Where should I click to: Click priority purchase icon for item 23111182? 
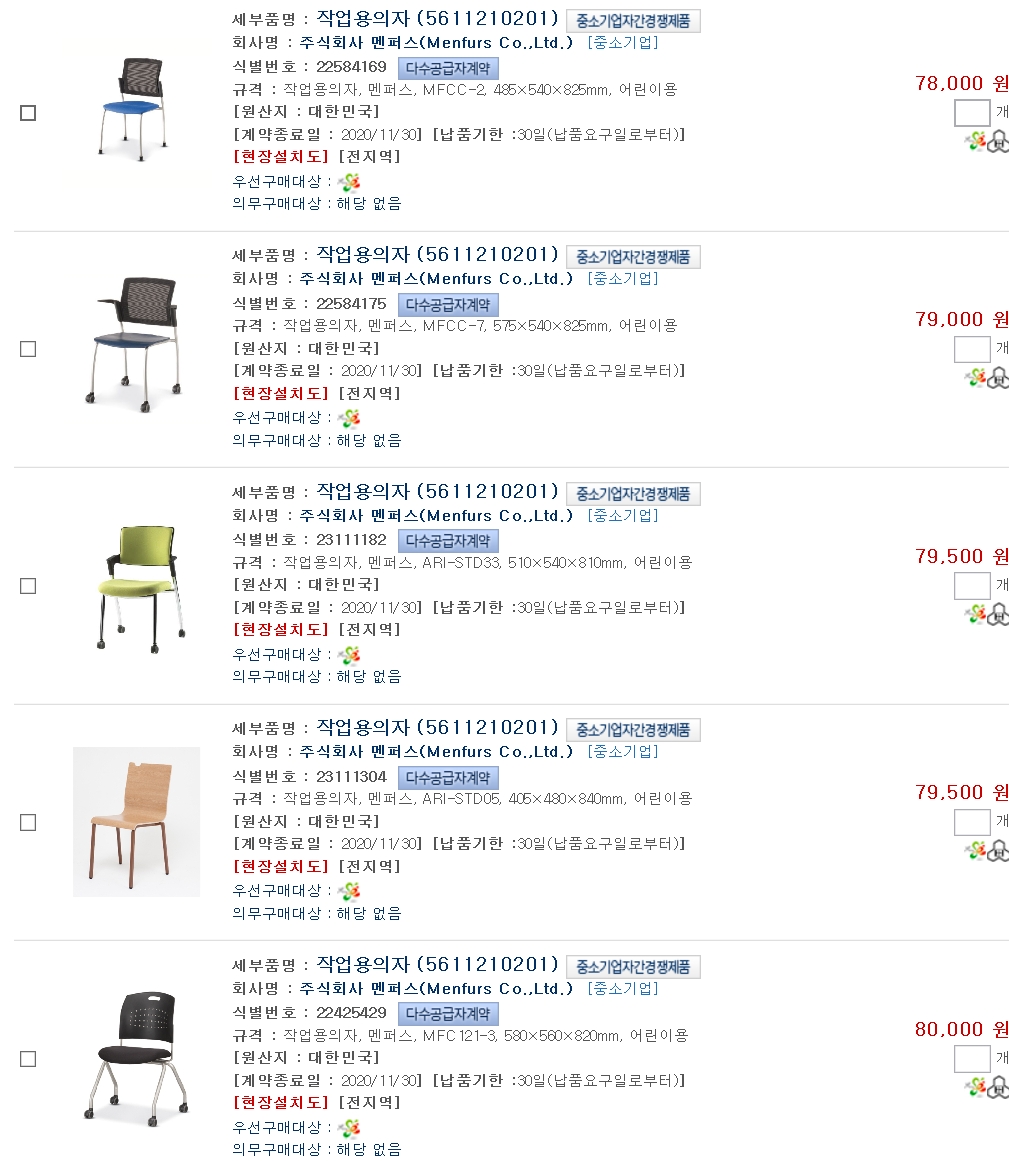tap(349, 655)
